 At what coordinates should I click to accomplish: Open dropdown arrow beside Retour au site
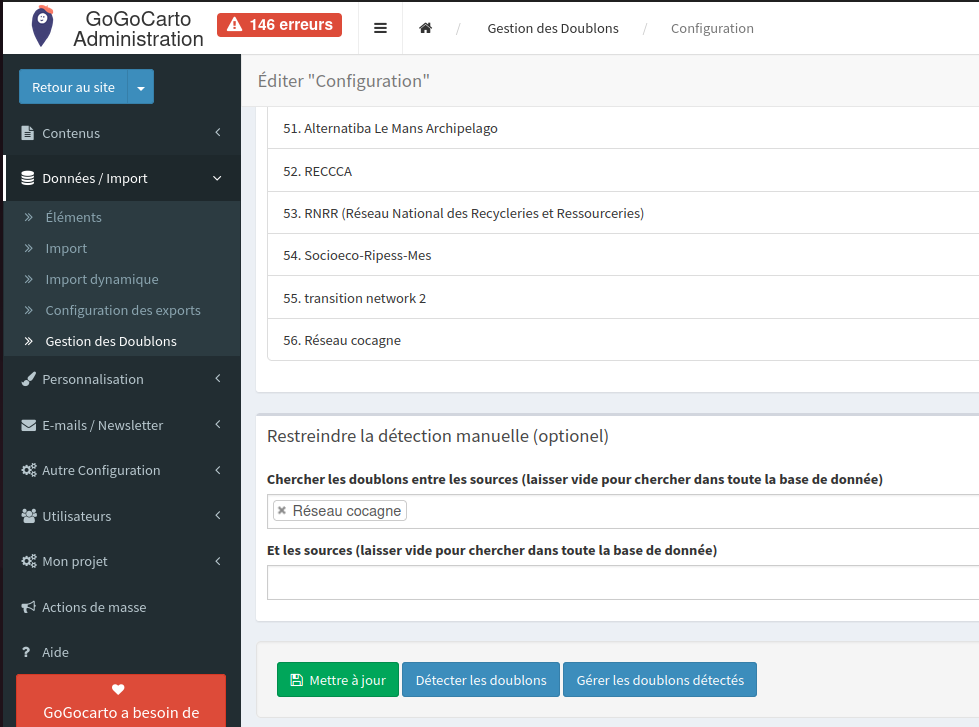point(141,87)
